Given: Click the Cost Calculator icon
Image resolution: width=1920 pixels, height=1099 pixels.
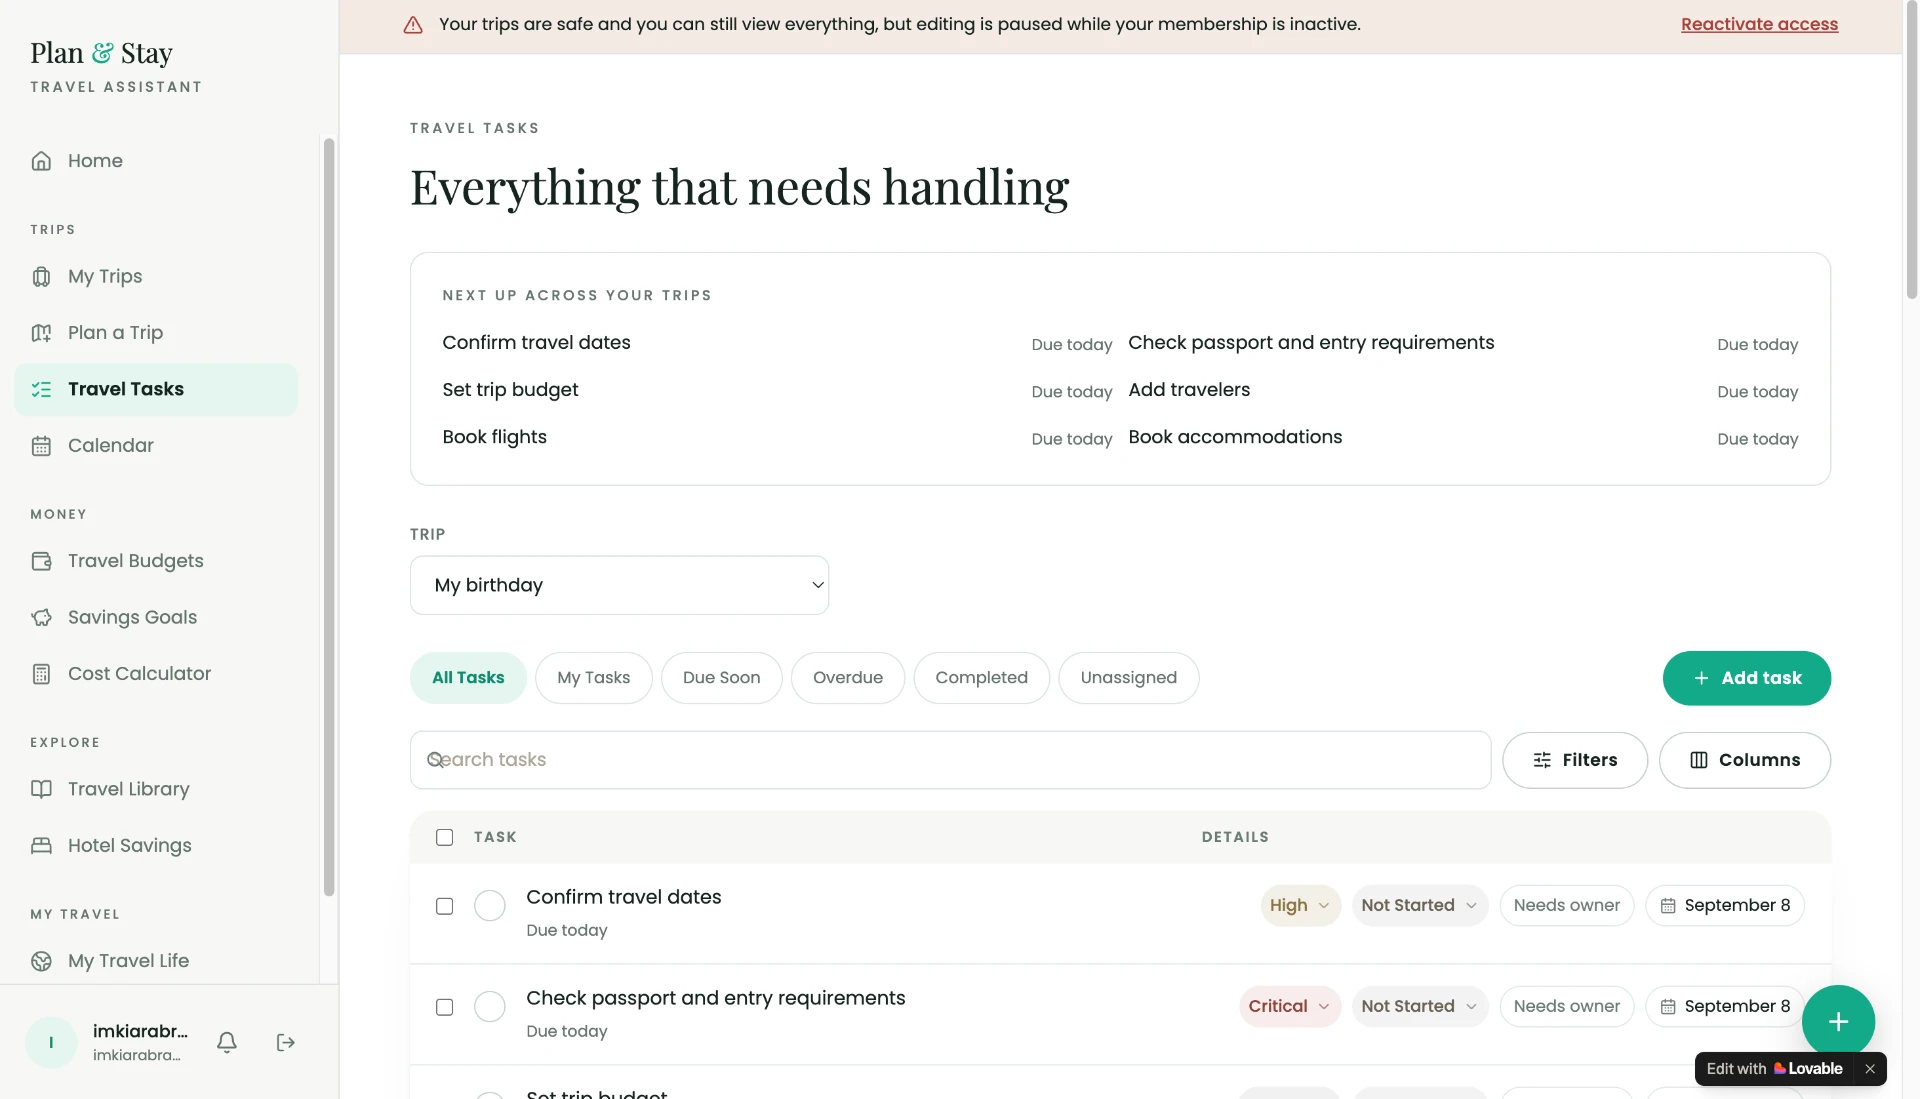Looking at the screenshot, I should click(41, 674).
